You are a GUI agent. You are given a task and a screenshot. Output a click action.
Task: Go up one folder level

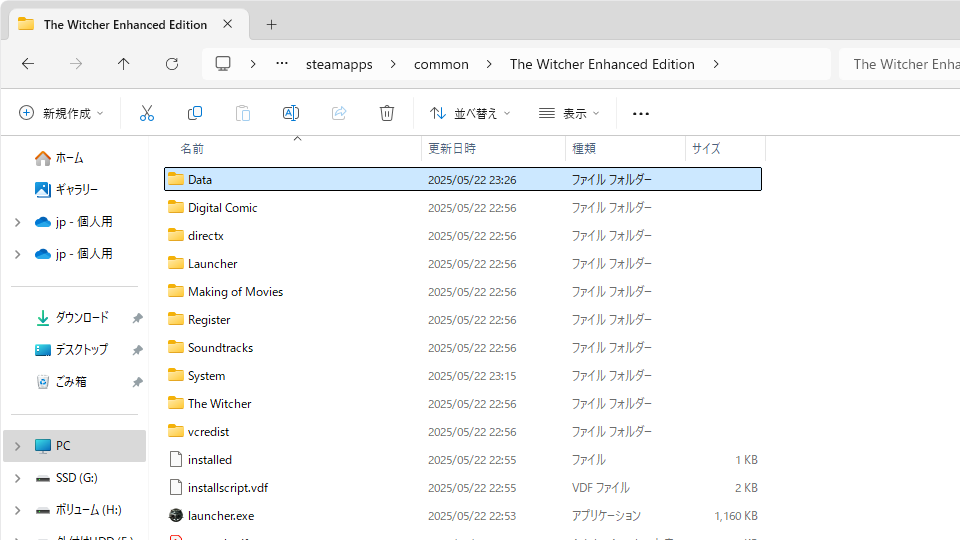coord(124,64)
